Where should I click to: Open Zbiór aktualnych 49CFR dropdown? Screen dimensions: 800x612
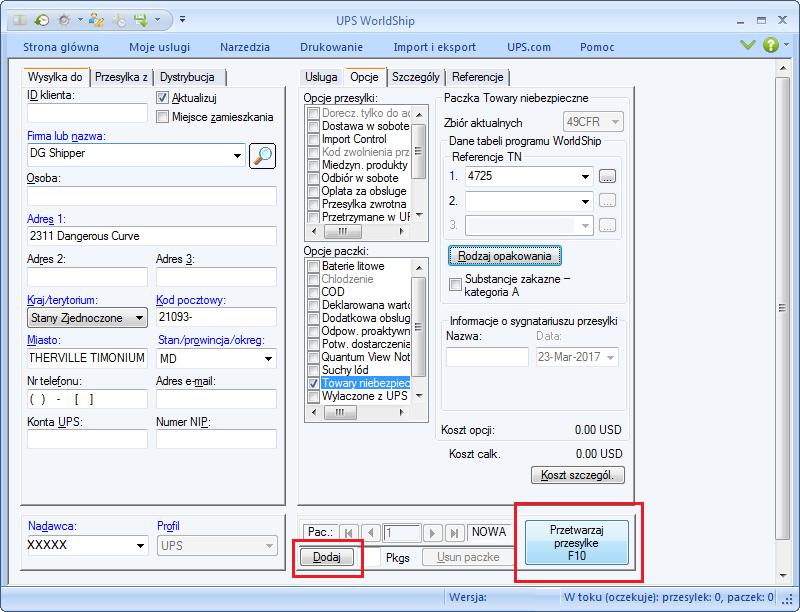[x=615, y=122]
